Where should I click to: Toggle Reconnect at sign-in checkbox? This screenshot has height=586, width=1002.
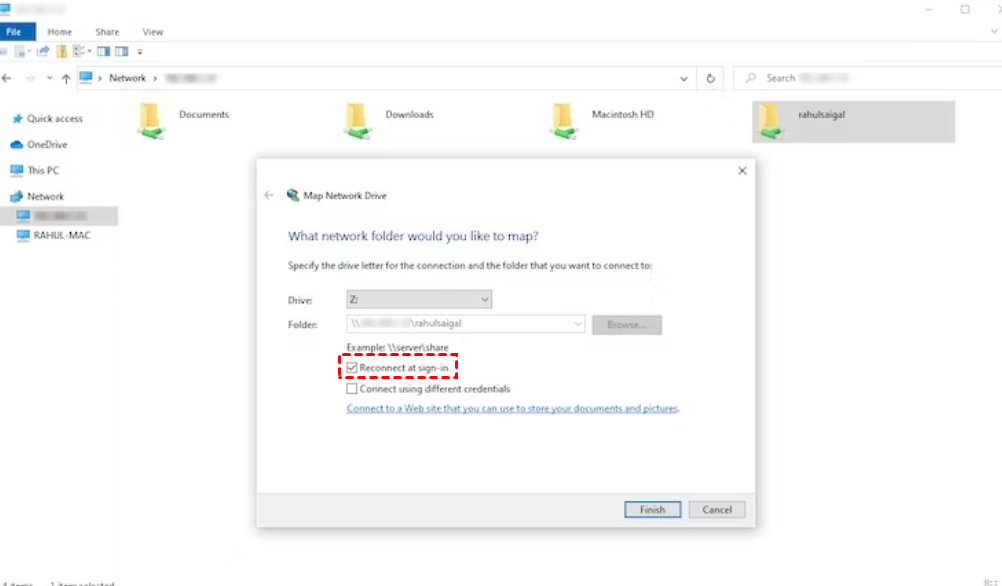[x=352, y=368]
